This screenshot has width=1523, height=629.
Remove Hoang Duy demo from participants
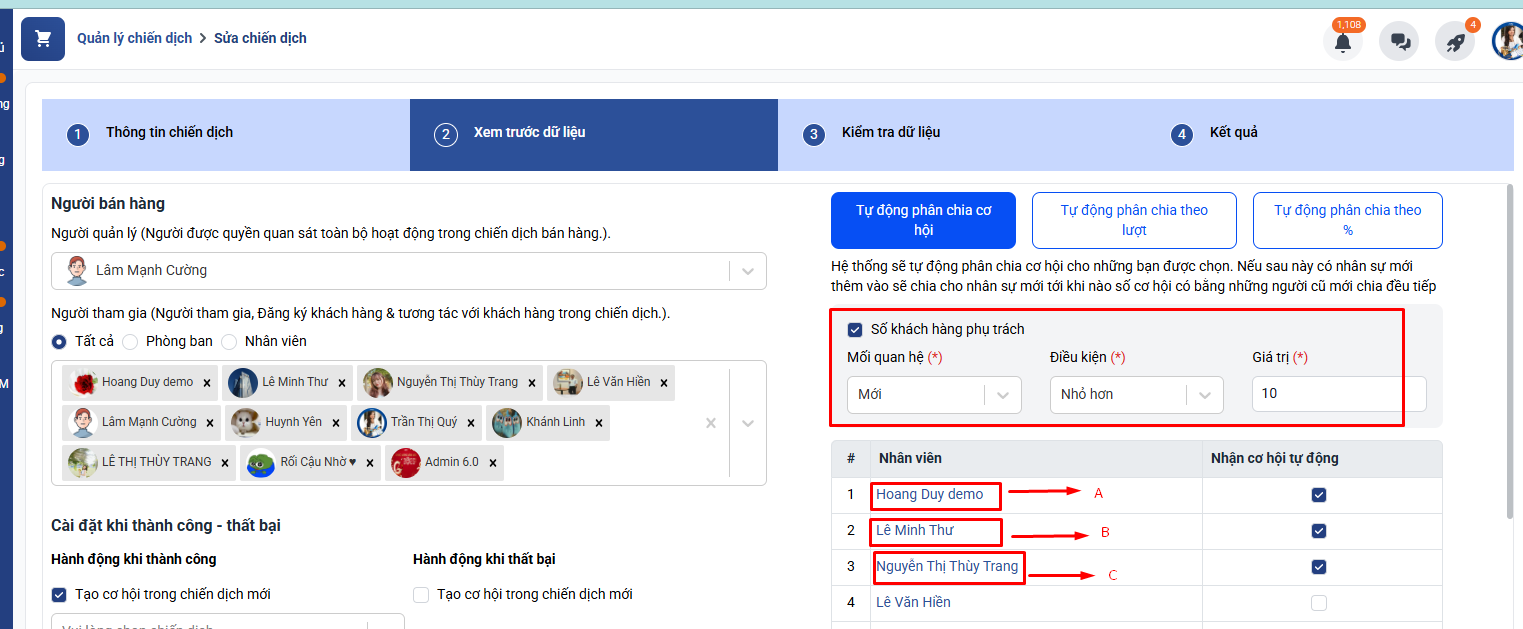pos(207,383)
